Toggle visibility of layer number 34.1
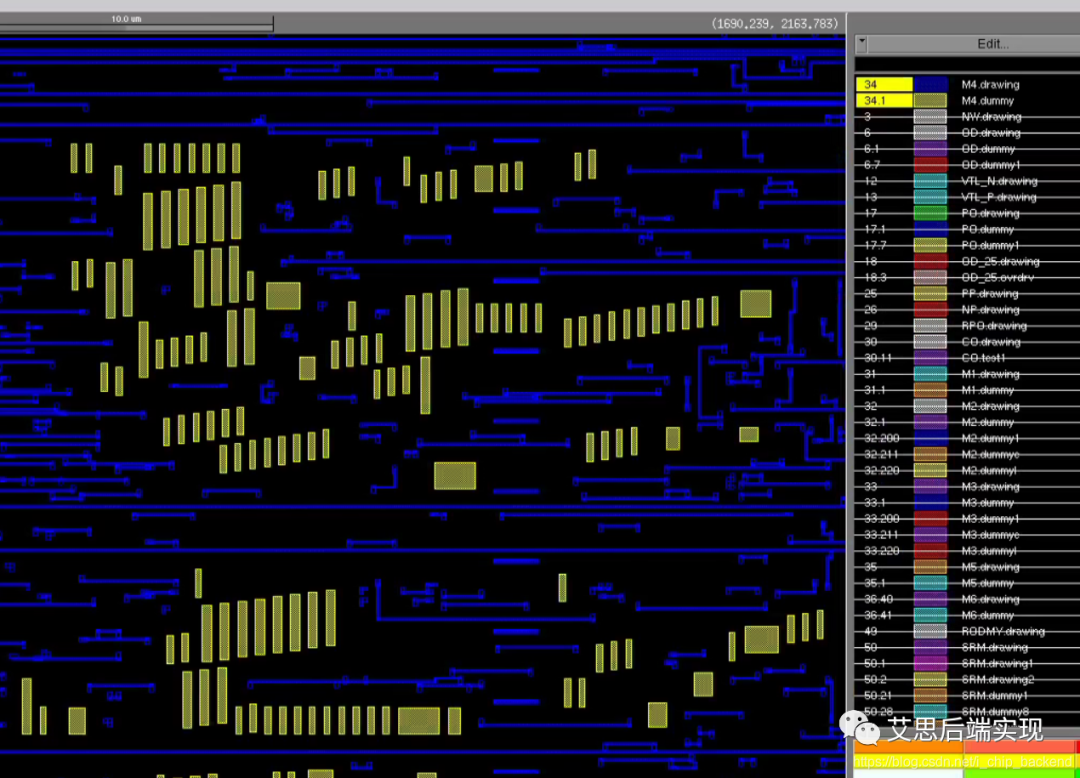This screenshot has height=778, width=1080. [884, 101]
